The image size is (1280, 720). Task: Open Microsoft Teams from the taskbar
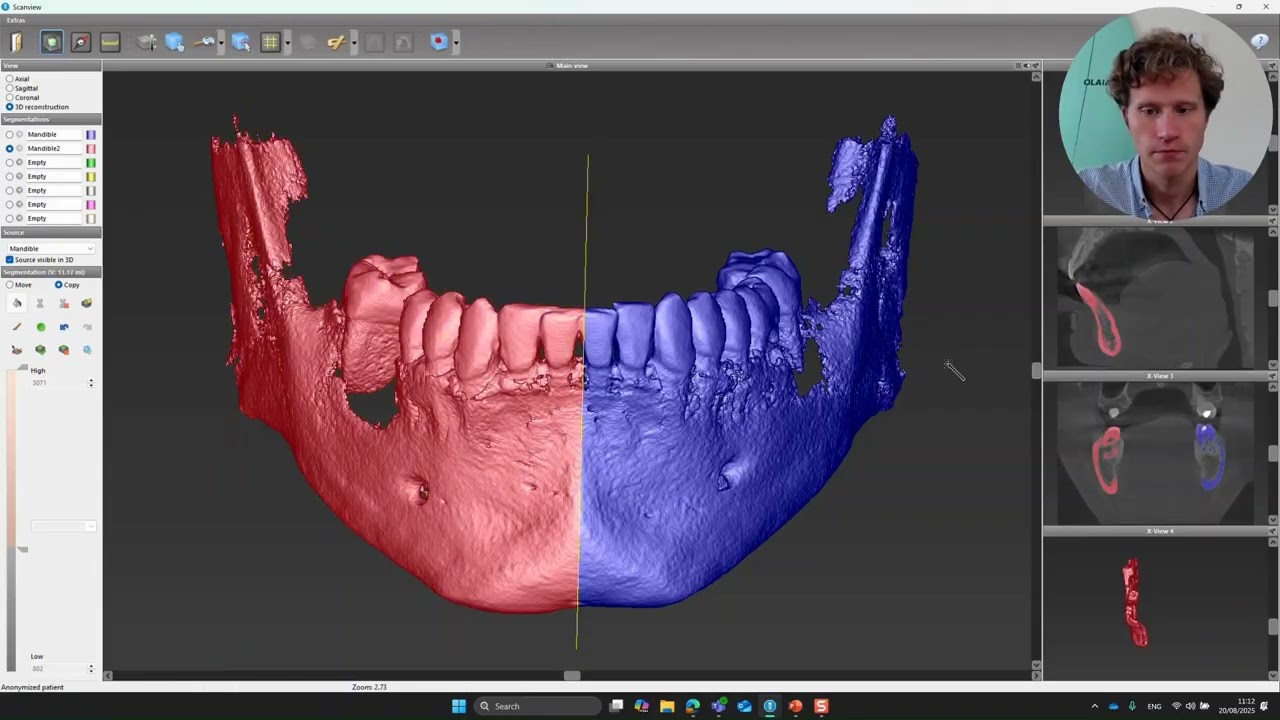[x=719, y=706]
